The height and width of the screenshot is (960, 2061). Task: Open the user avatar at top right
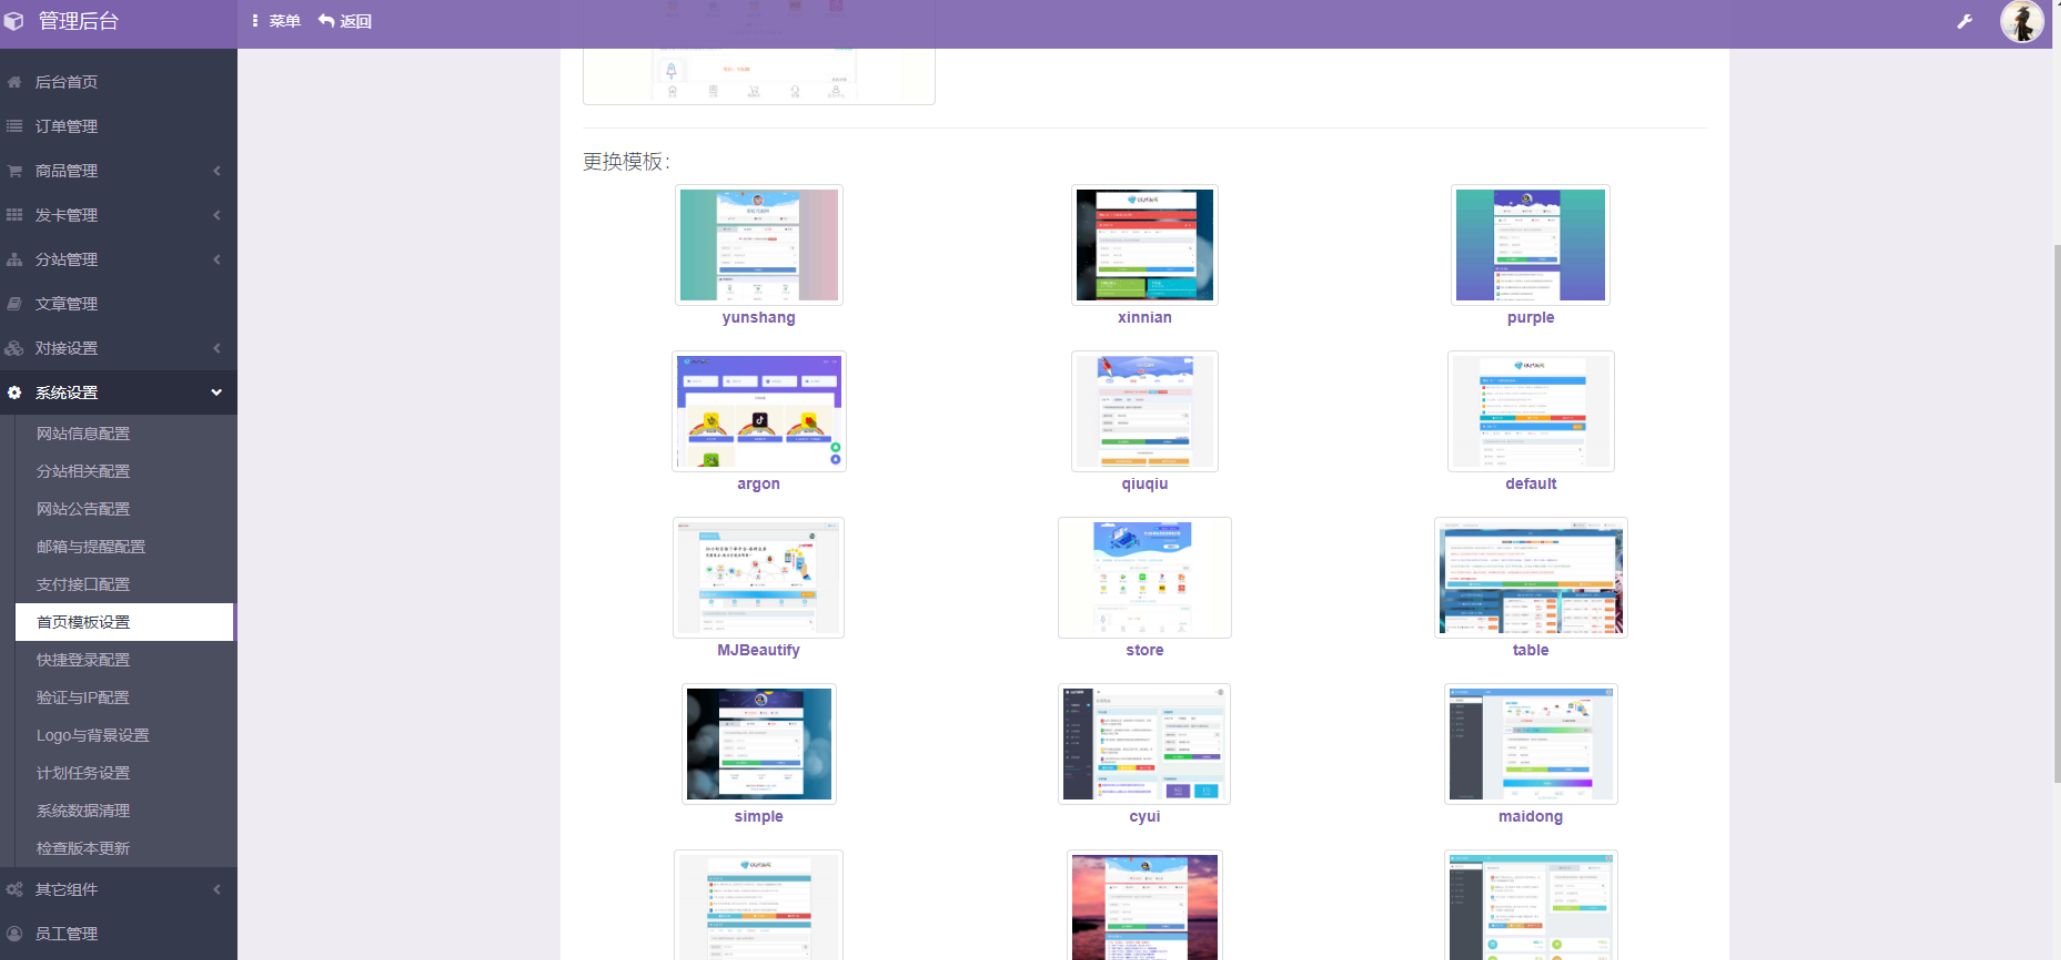click(x=2021, y=20)
